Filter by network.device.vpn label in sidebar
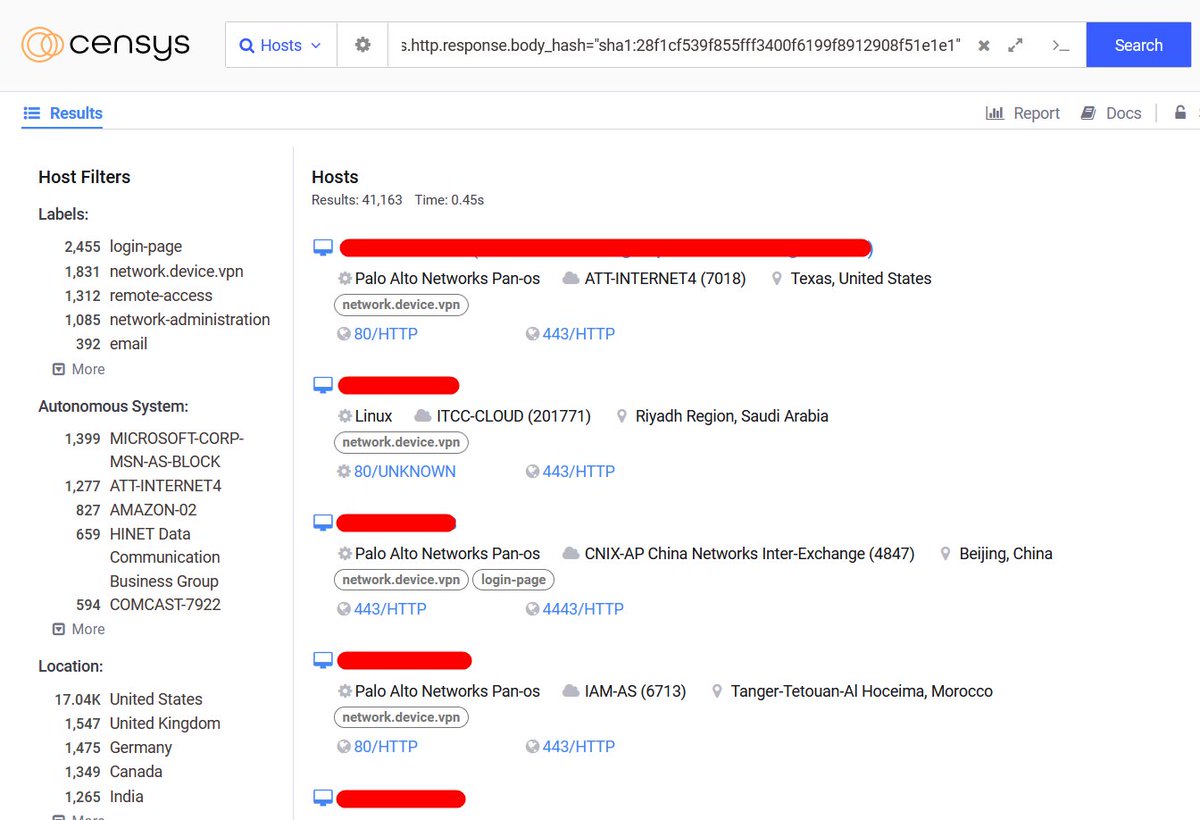The height and width of the screenshot is (820, 1200). pos(176,271)
